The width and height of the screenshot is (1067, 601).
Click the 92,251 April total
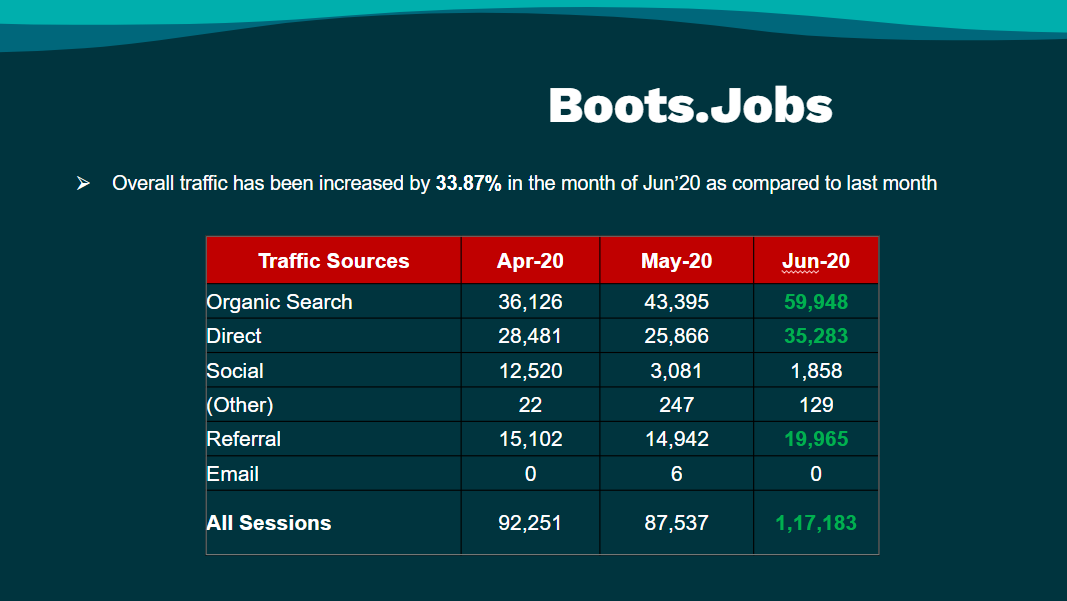(529, 522)
